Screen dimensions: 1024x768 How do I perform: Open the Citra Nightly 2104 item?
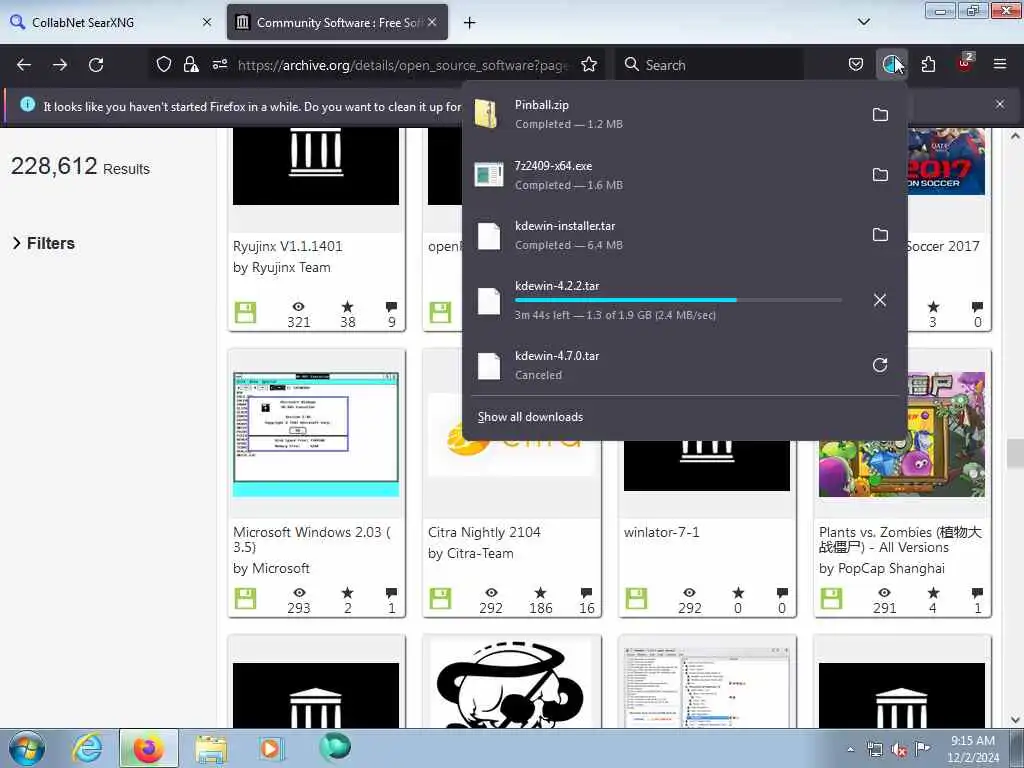(484, 532)
